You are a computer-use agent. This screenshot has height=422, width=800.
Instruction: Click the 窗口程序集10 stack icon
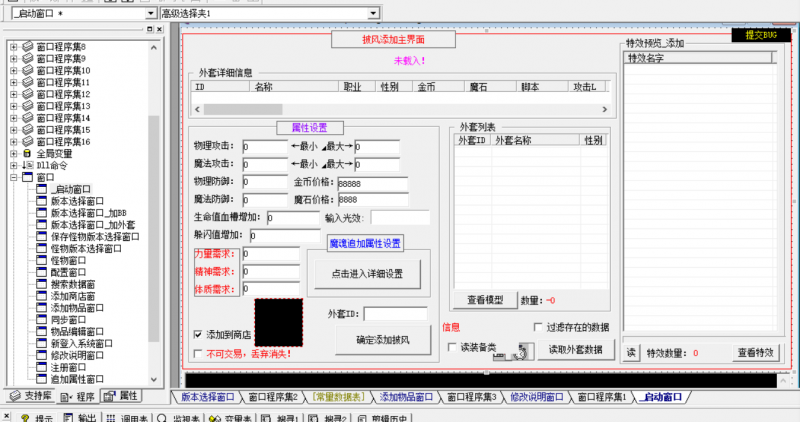point(28,70)
